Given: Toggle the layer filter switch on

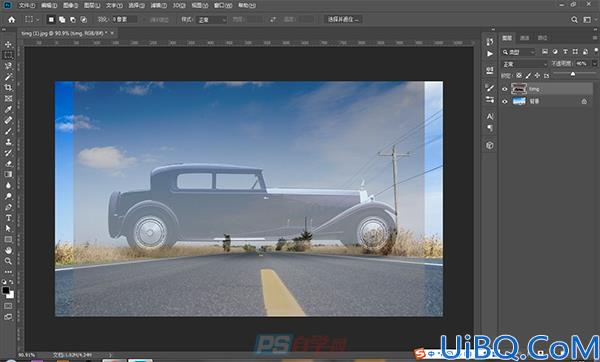Looking at the screenshot, I should (596, 51).
